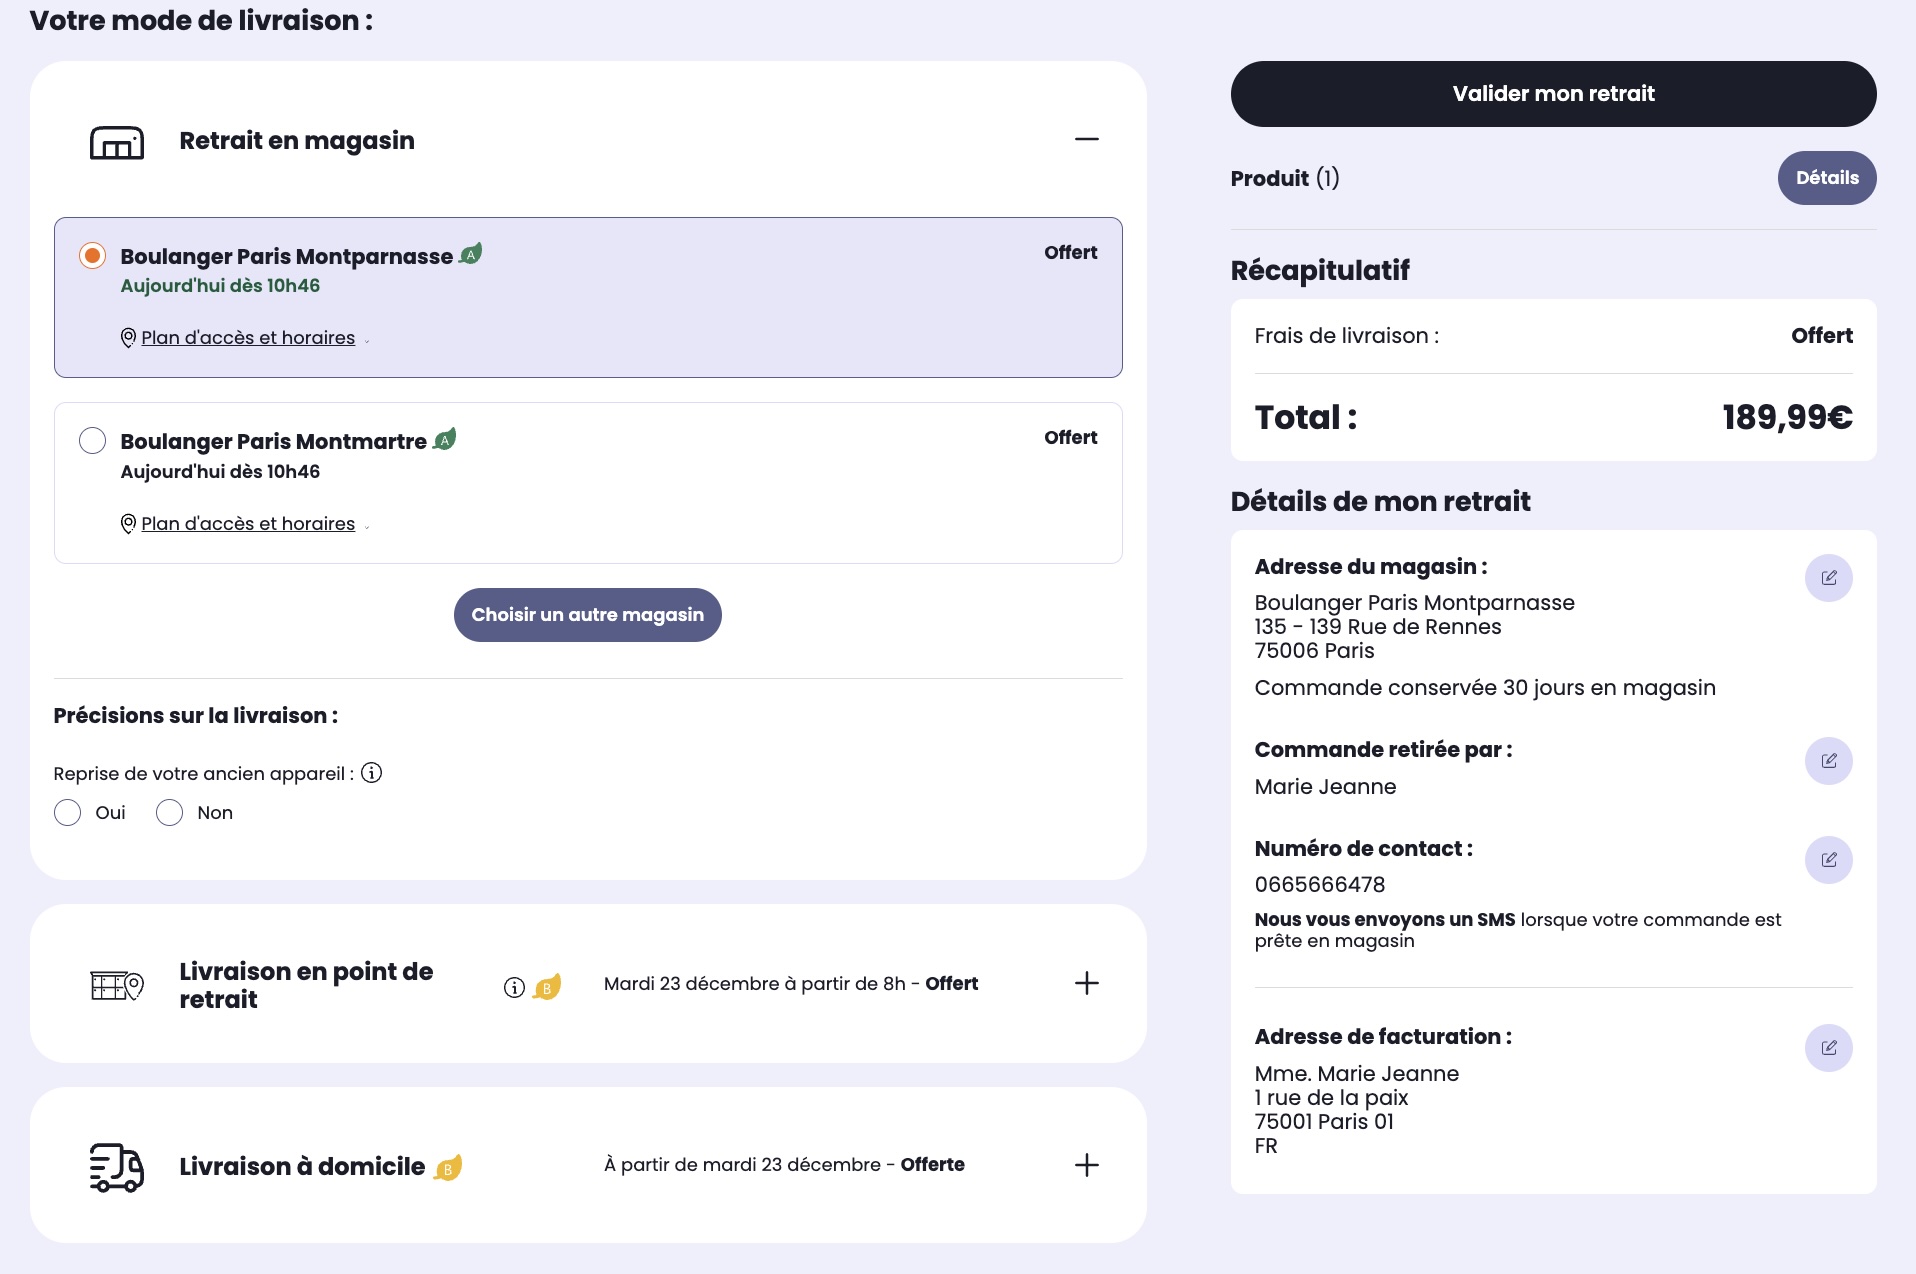Edit the contact phone number
The image size is (1916, 1274).
point(1828,860)
